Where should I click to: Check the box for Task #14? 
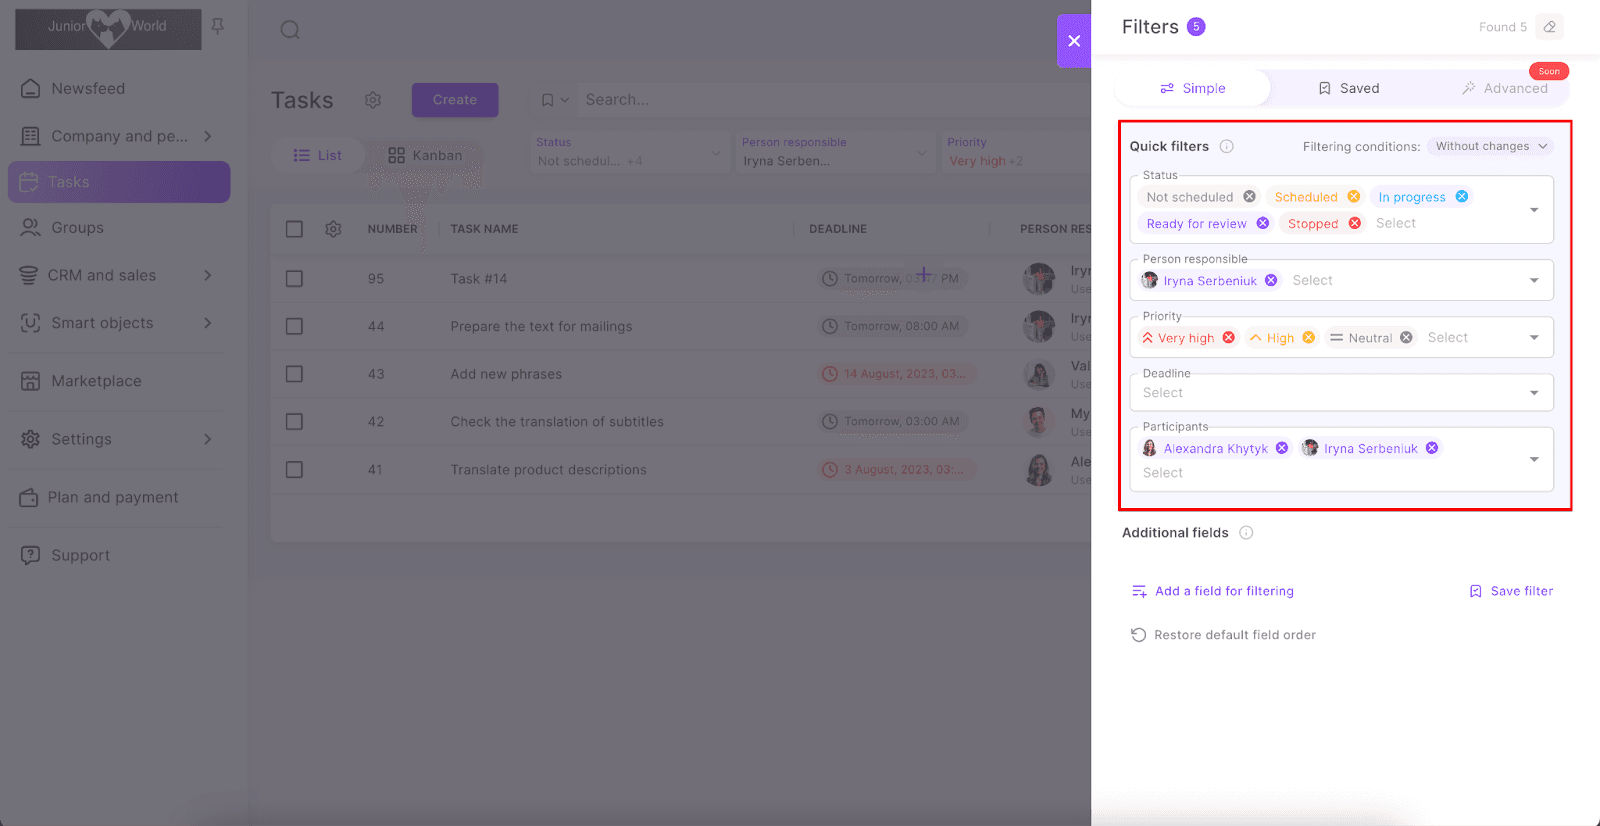point(294,279)
